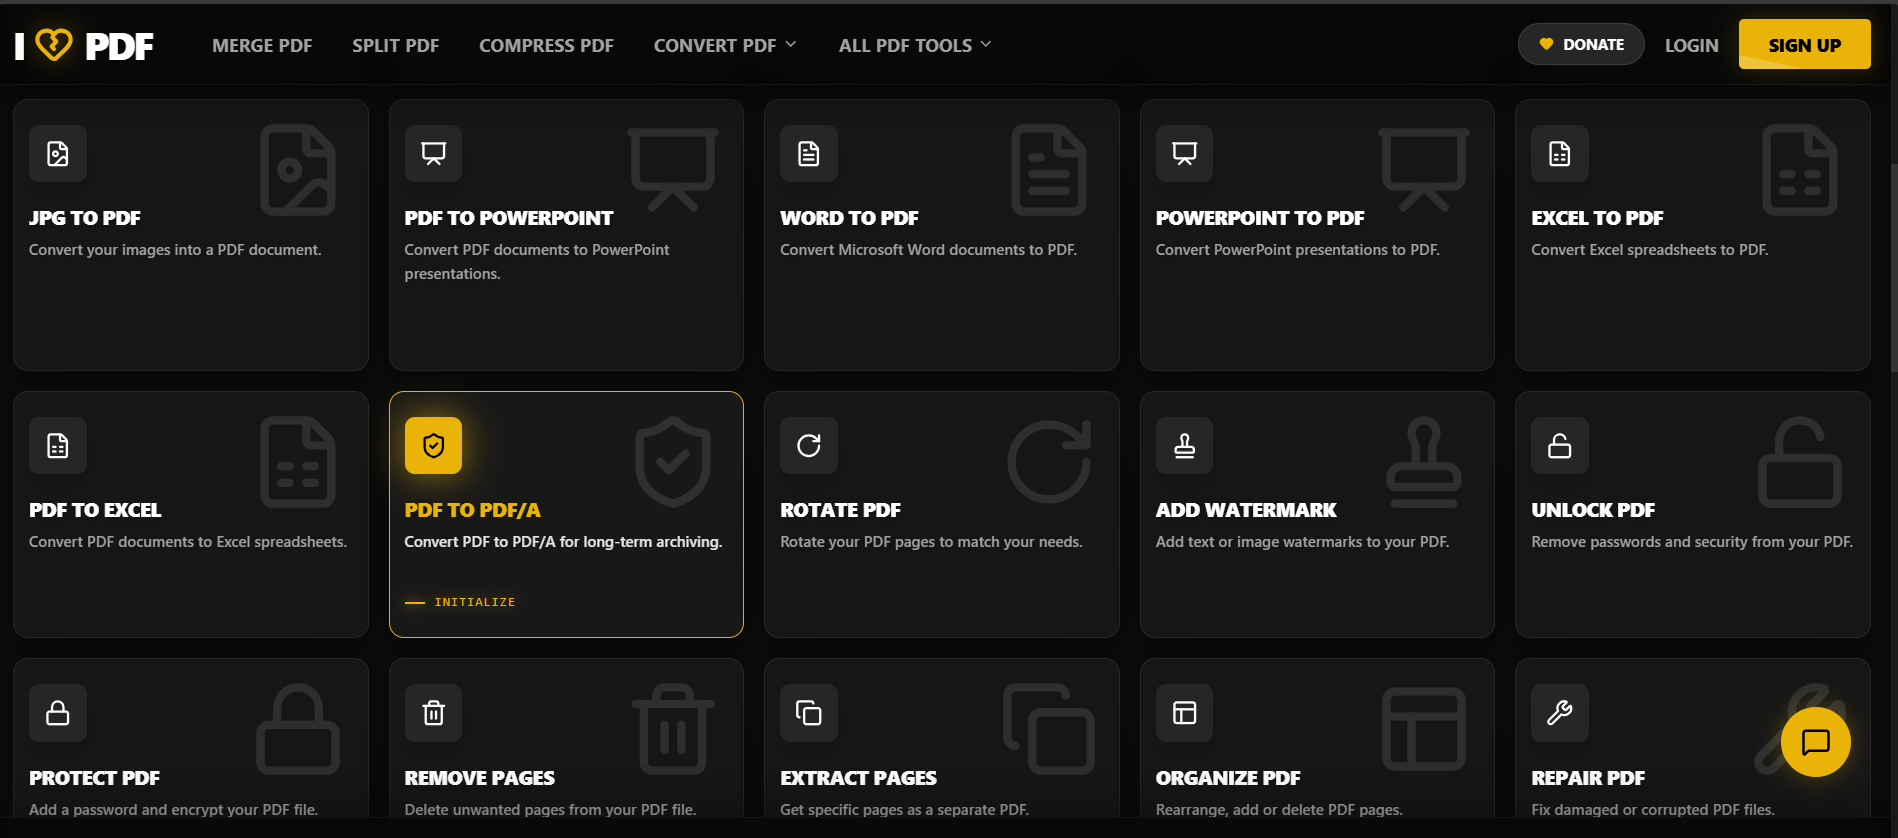
Task: Click the Login link
Action: [x=1692, y=45]
